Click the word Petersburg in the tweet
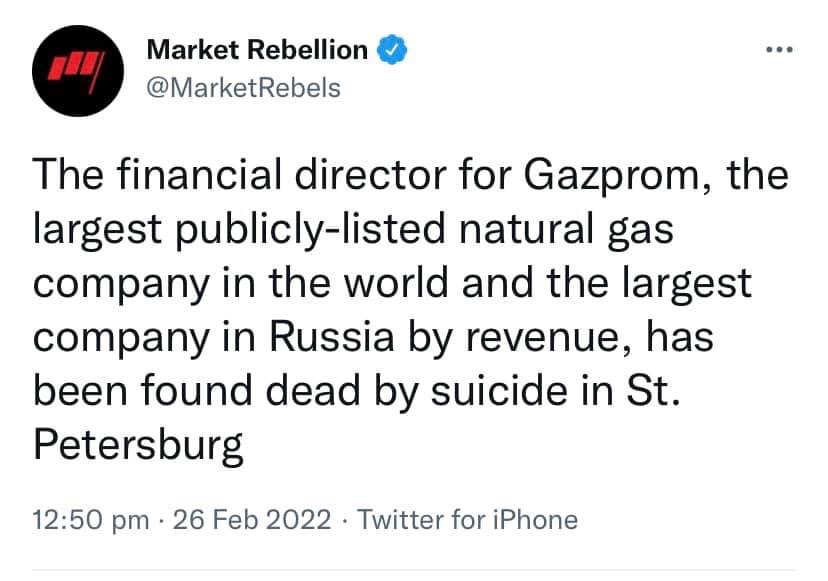Screen dimensions: 828x581 pos(139,444)
